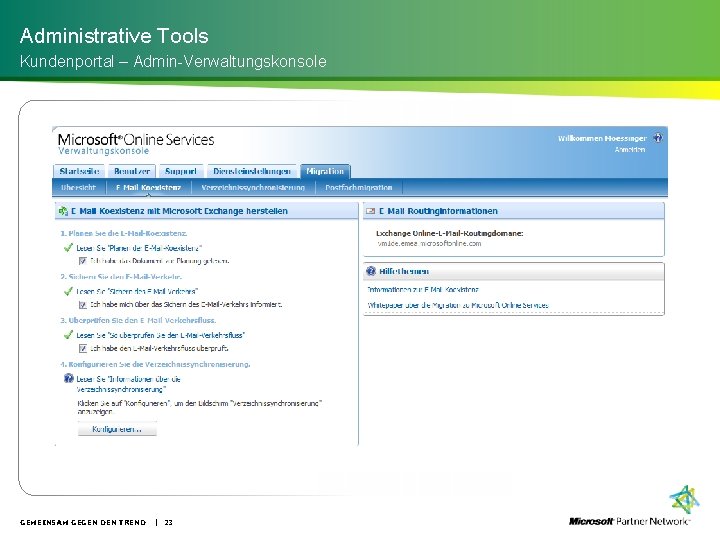Click the instruction text 'Klicken Sie auf Konfigurieren'
This screenshot has height=540, width=720.
[x=200, y=407]
